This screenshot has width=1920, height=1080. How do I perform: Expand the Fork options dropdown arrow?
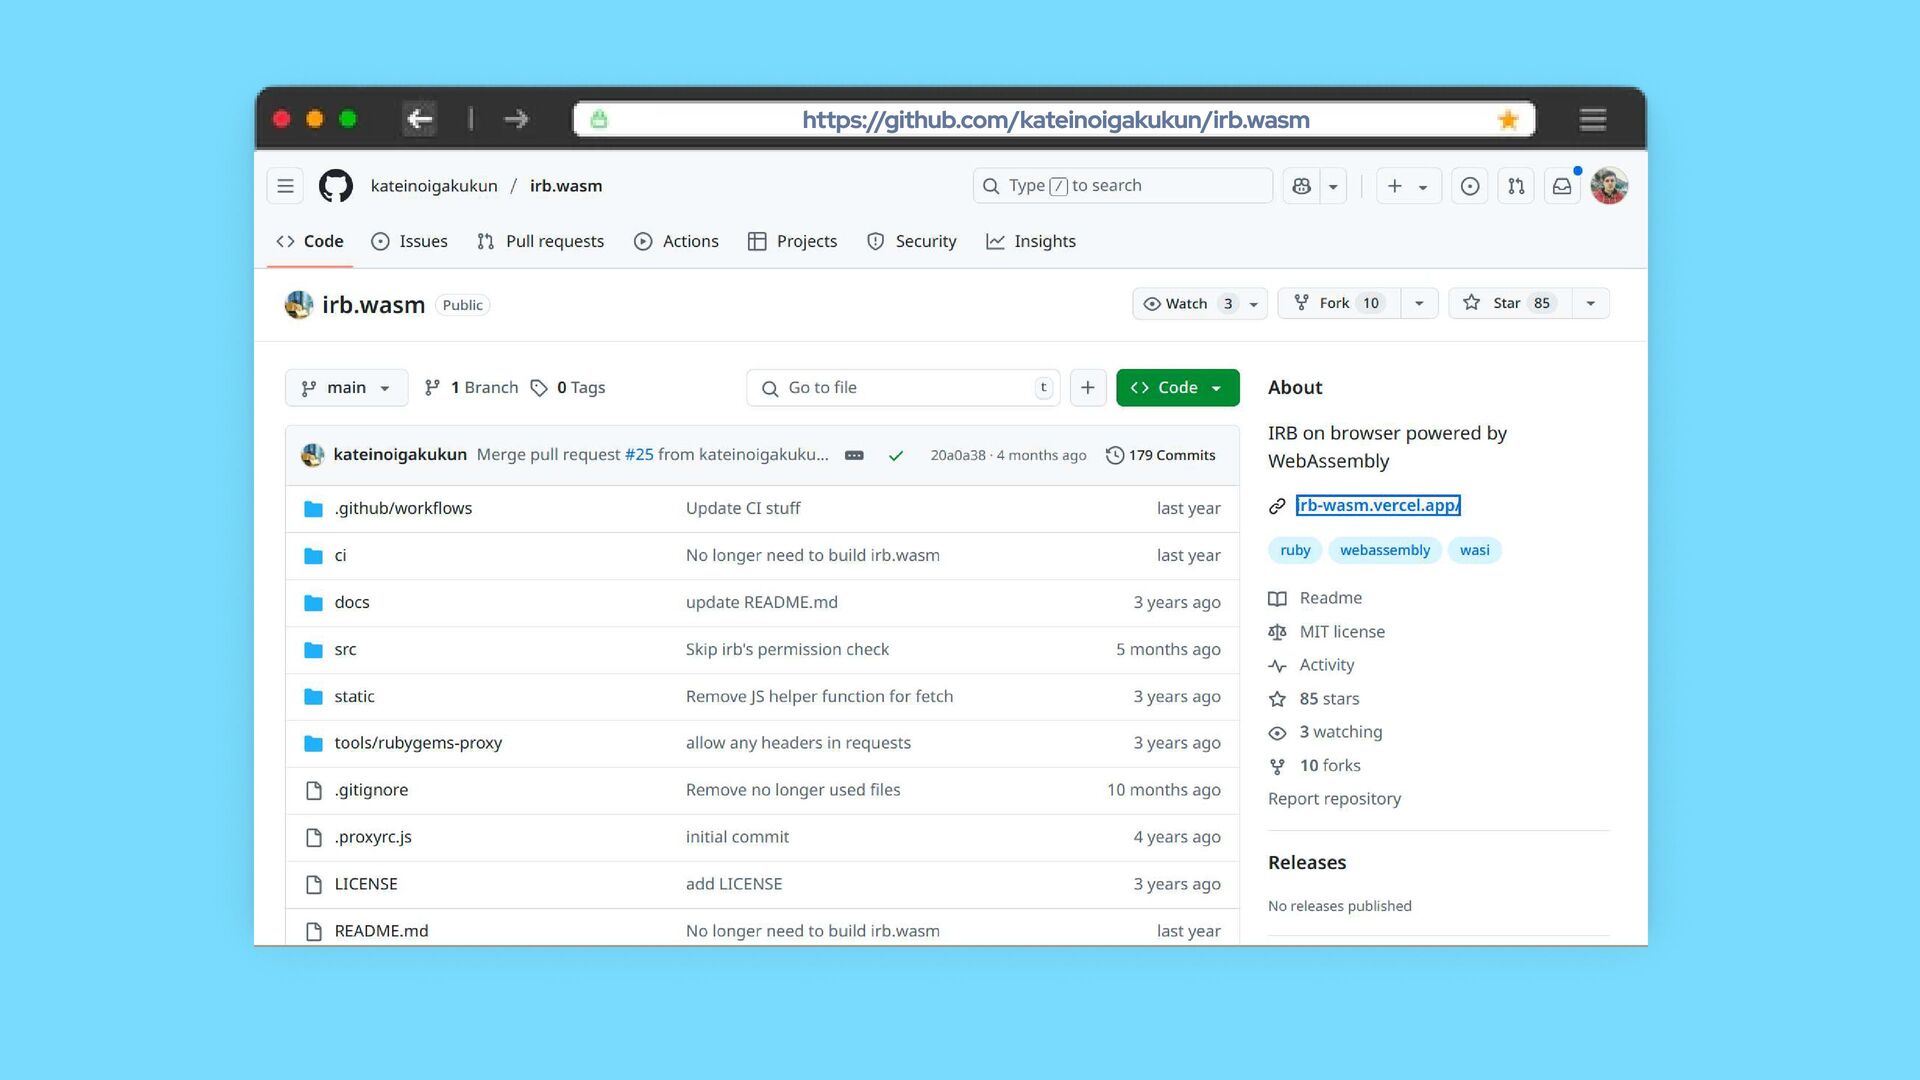(1419, 304)
